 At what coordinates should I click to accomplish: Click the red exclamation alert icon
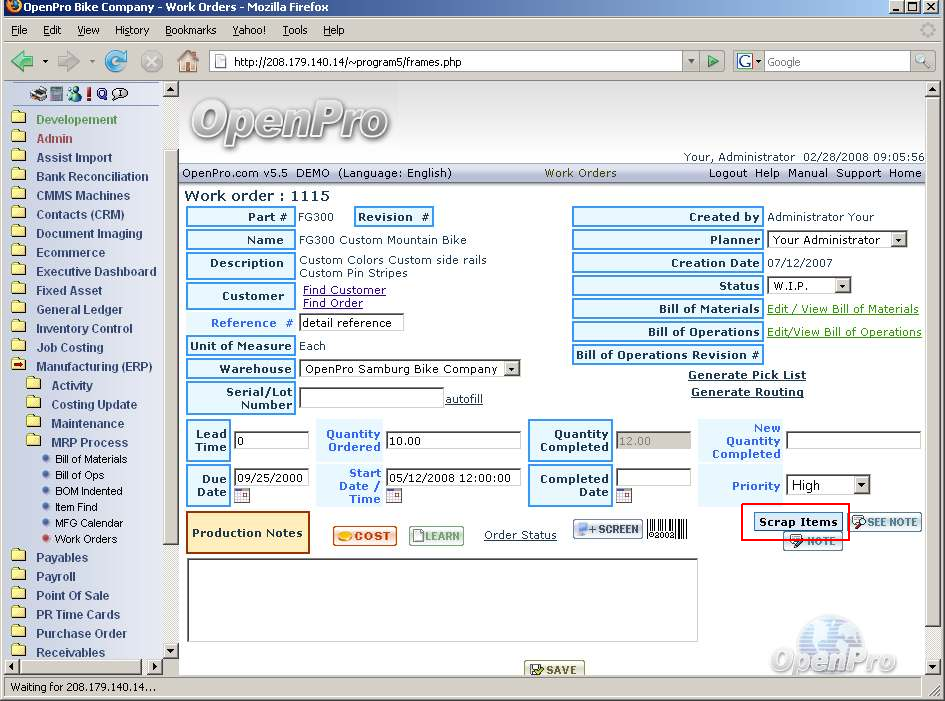point(88,94)
